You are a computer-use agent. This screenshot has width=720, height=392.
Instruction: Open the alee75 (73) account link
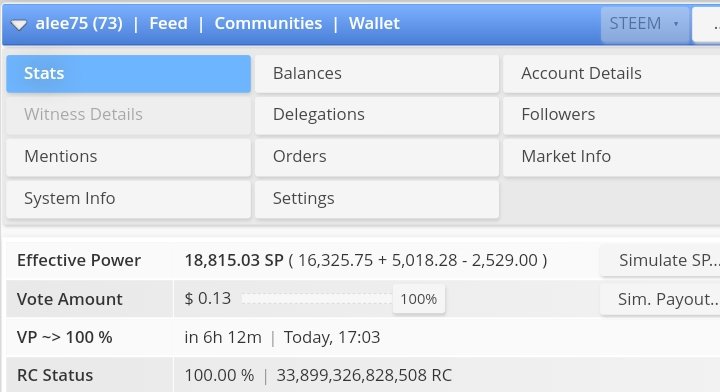(x=79, y=23)
